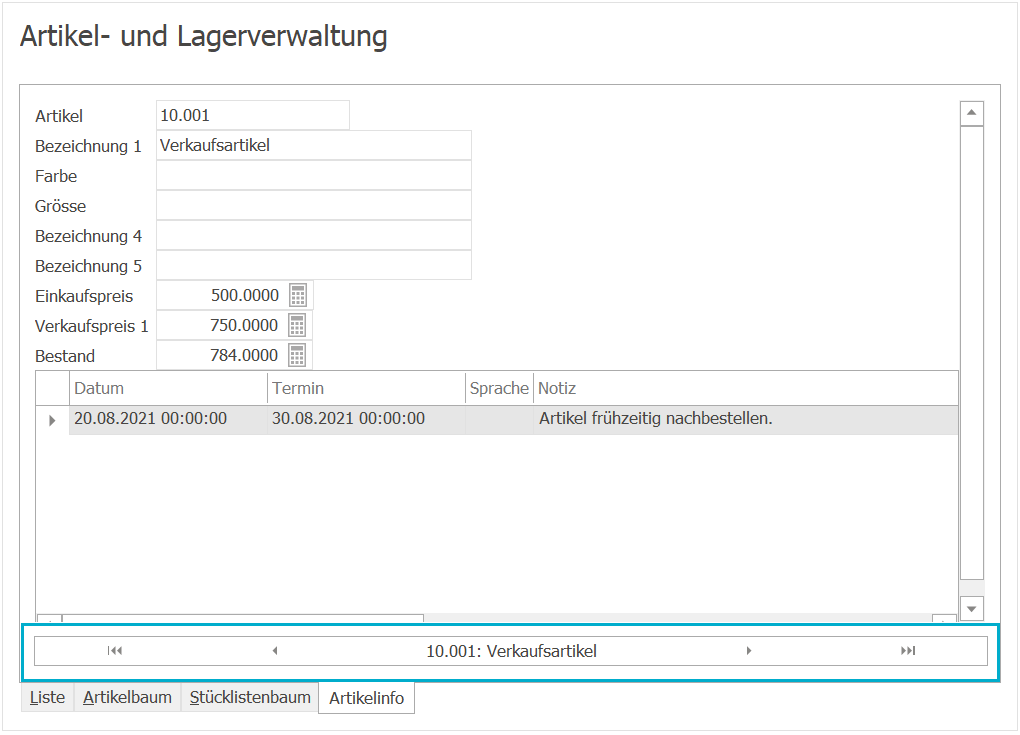Click the vertical scrollbar down arrow
This screenshot has width=1020, height=735.
(971, 609)
